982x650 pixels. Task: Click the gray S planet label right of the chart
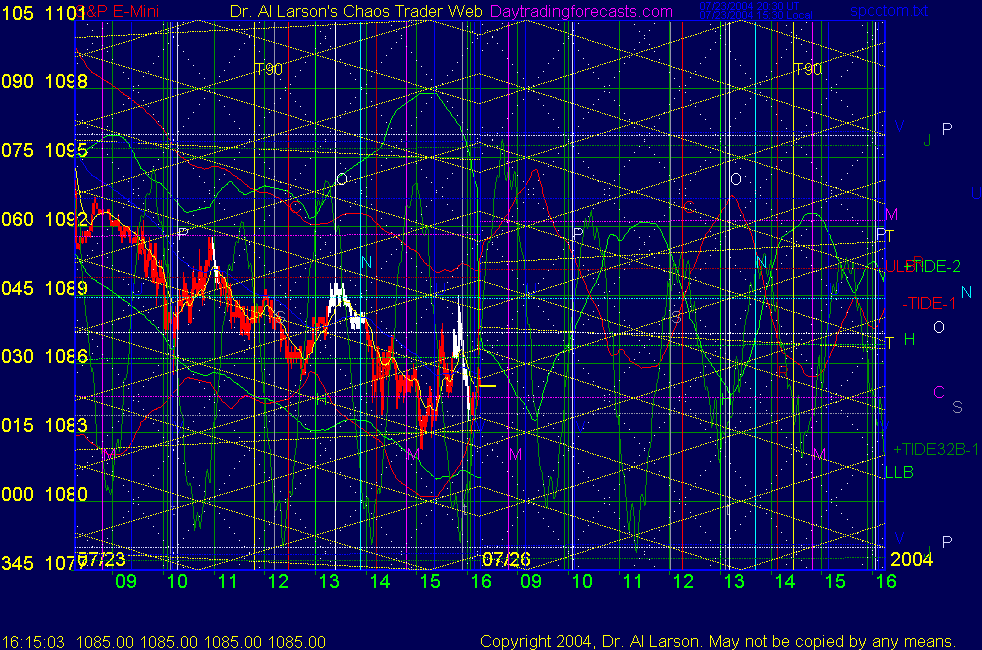point(957,407)
